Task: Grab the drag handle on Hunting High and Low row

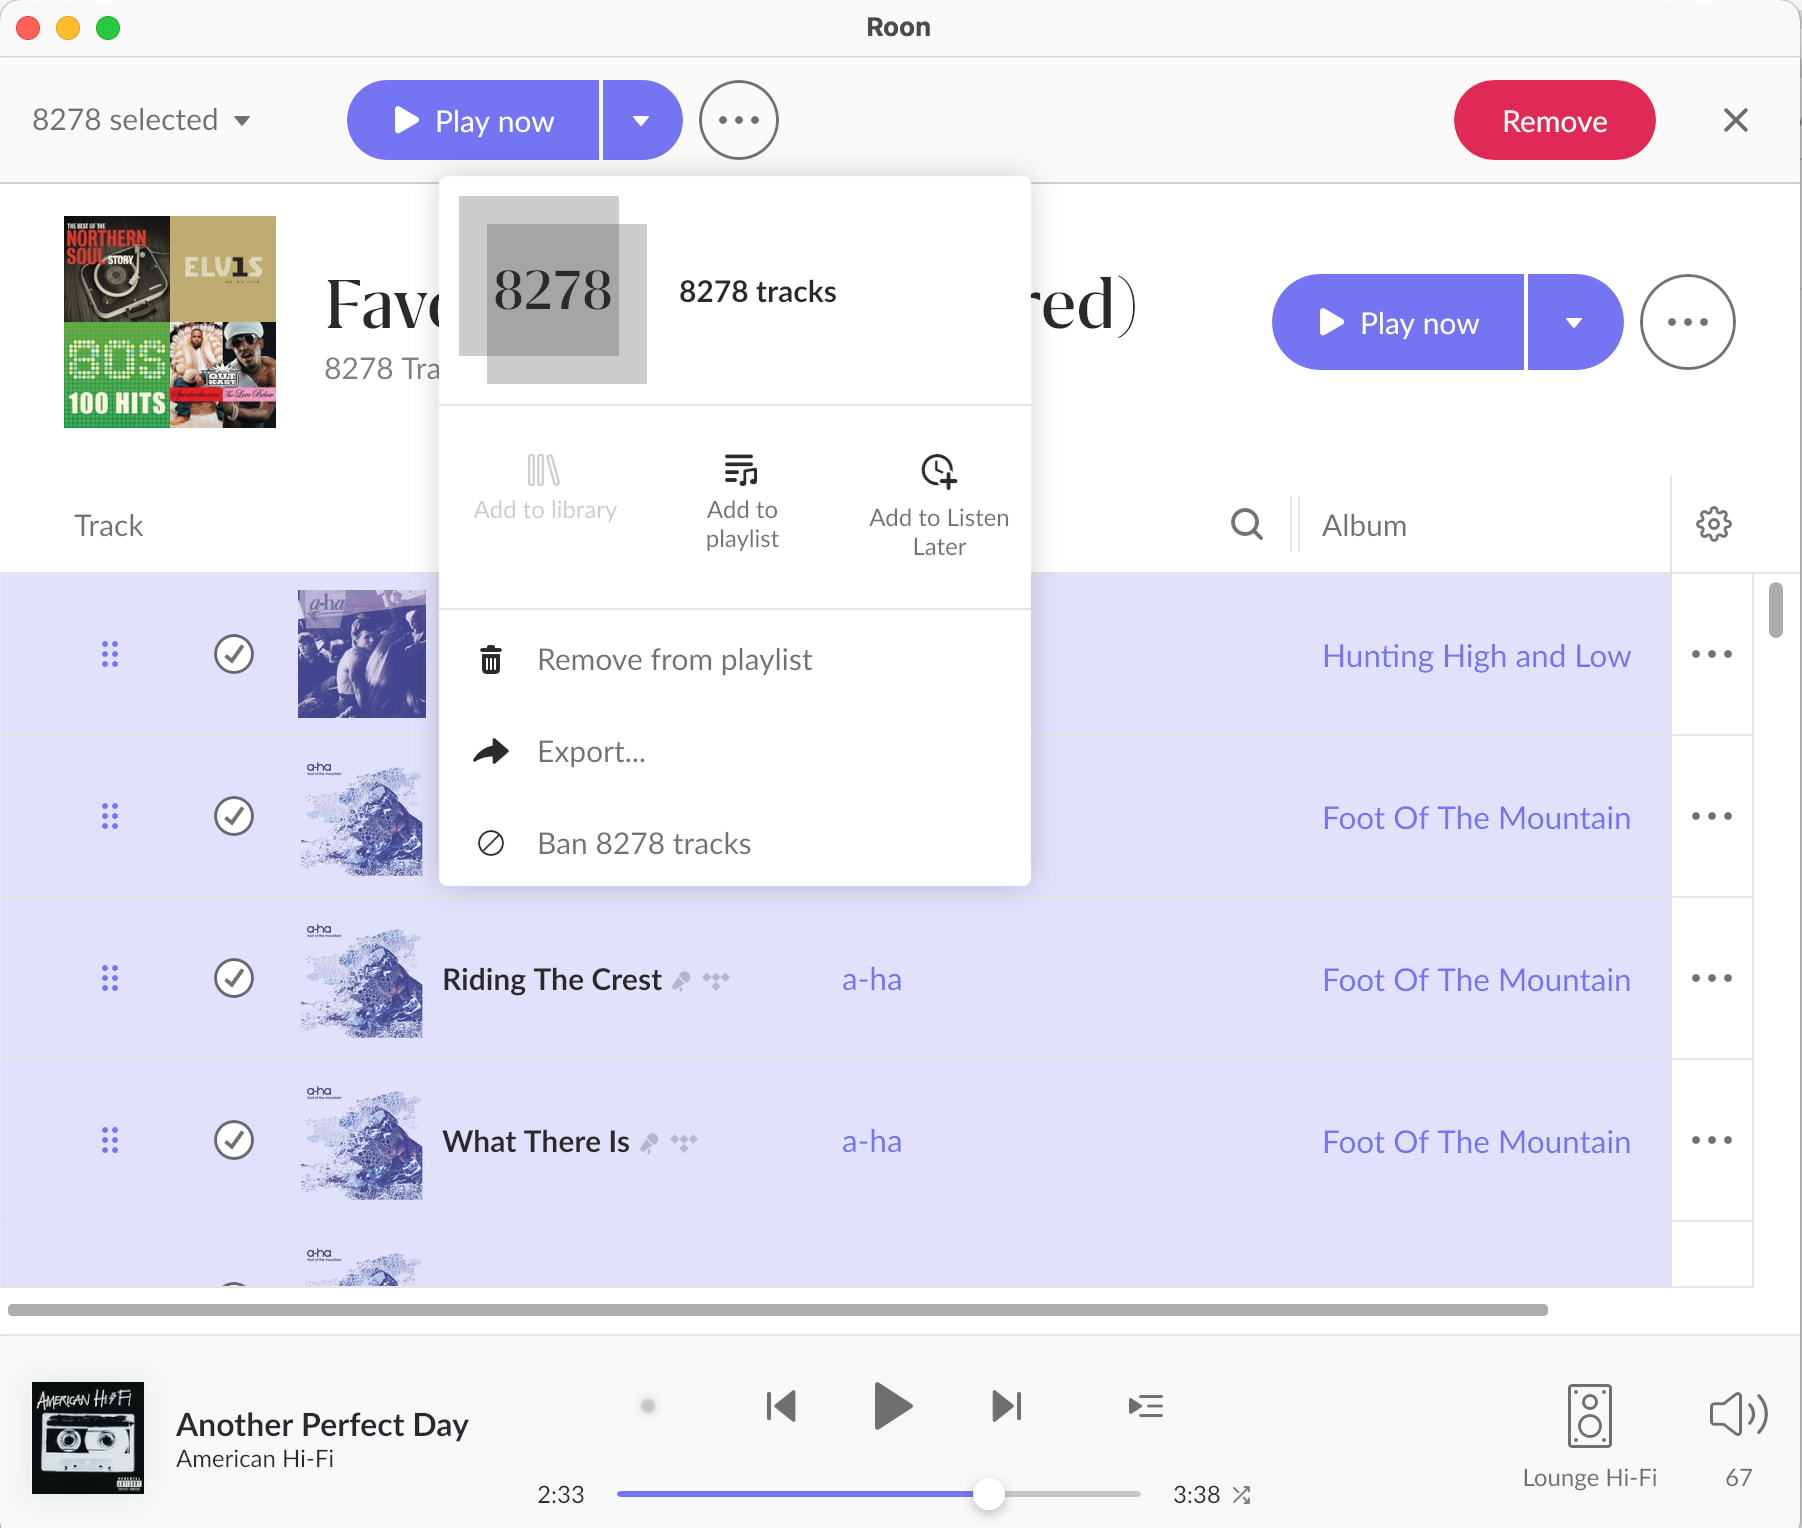Action: 110,654
